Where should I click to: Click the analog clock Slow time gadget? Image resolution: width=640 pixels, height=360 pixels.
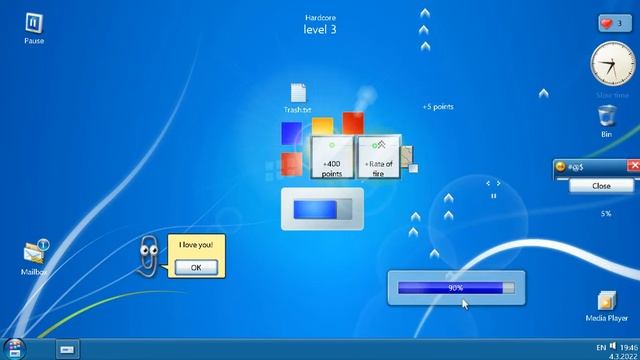tap(613, 63)
